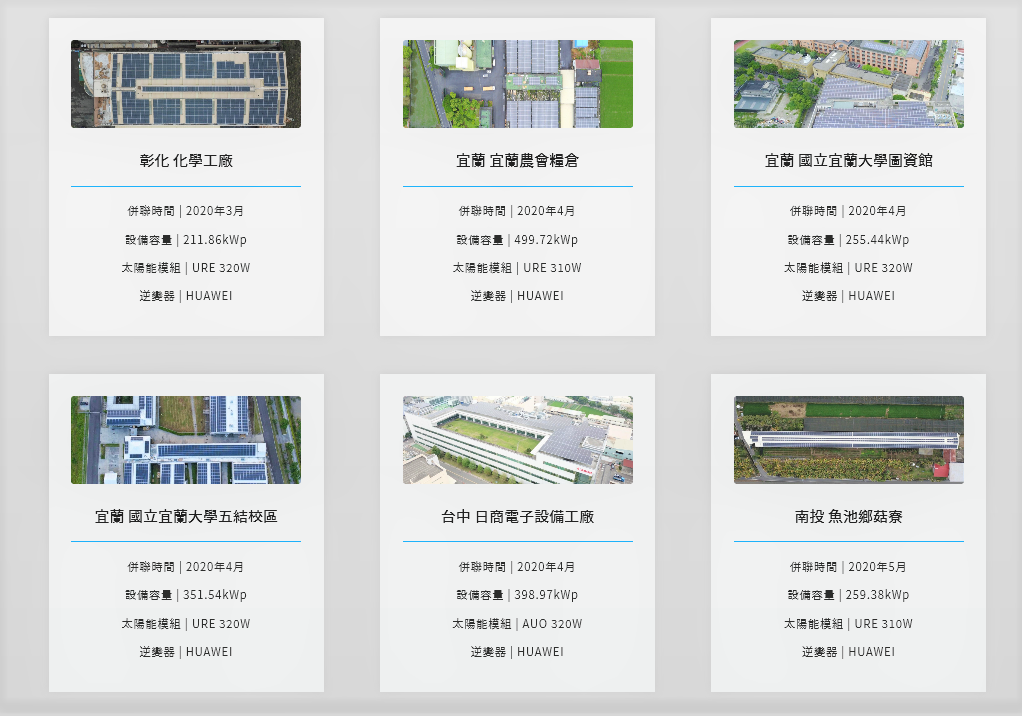
Task: Select the 南投 魚池鄉菇寮 project image
Action: [x=848, y=440]
